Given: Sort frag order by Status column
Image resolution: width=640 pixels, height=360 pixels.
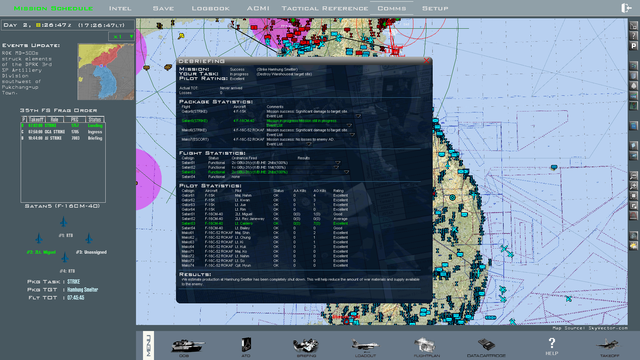Looking at the screenshot, I should (95, 120).
